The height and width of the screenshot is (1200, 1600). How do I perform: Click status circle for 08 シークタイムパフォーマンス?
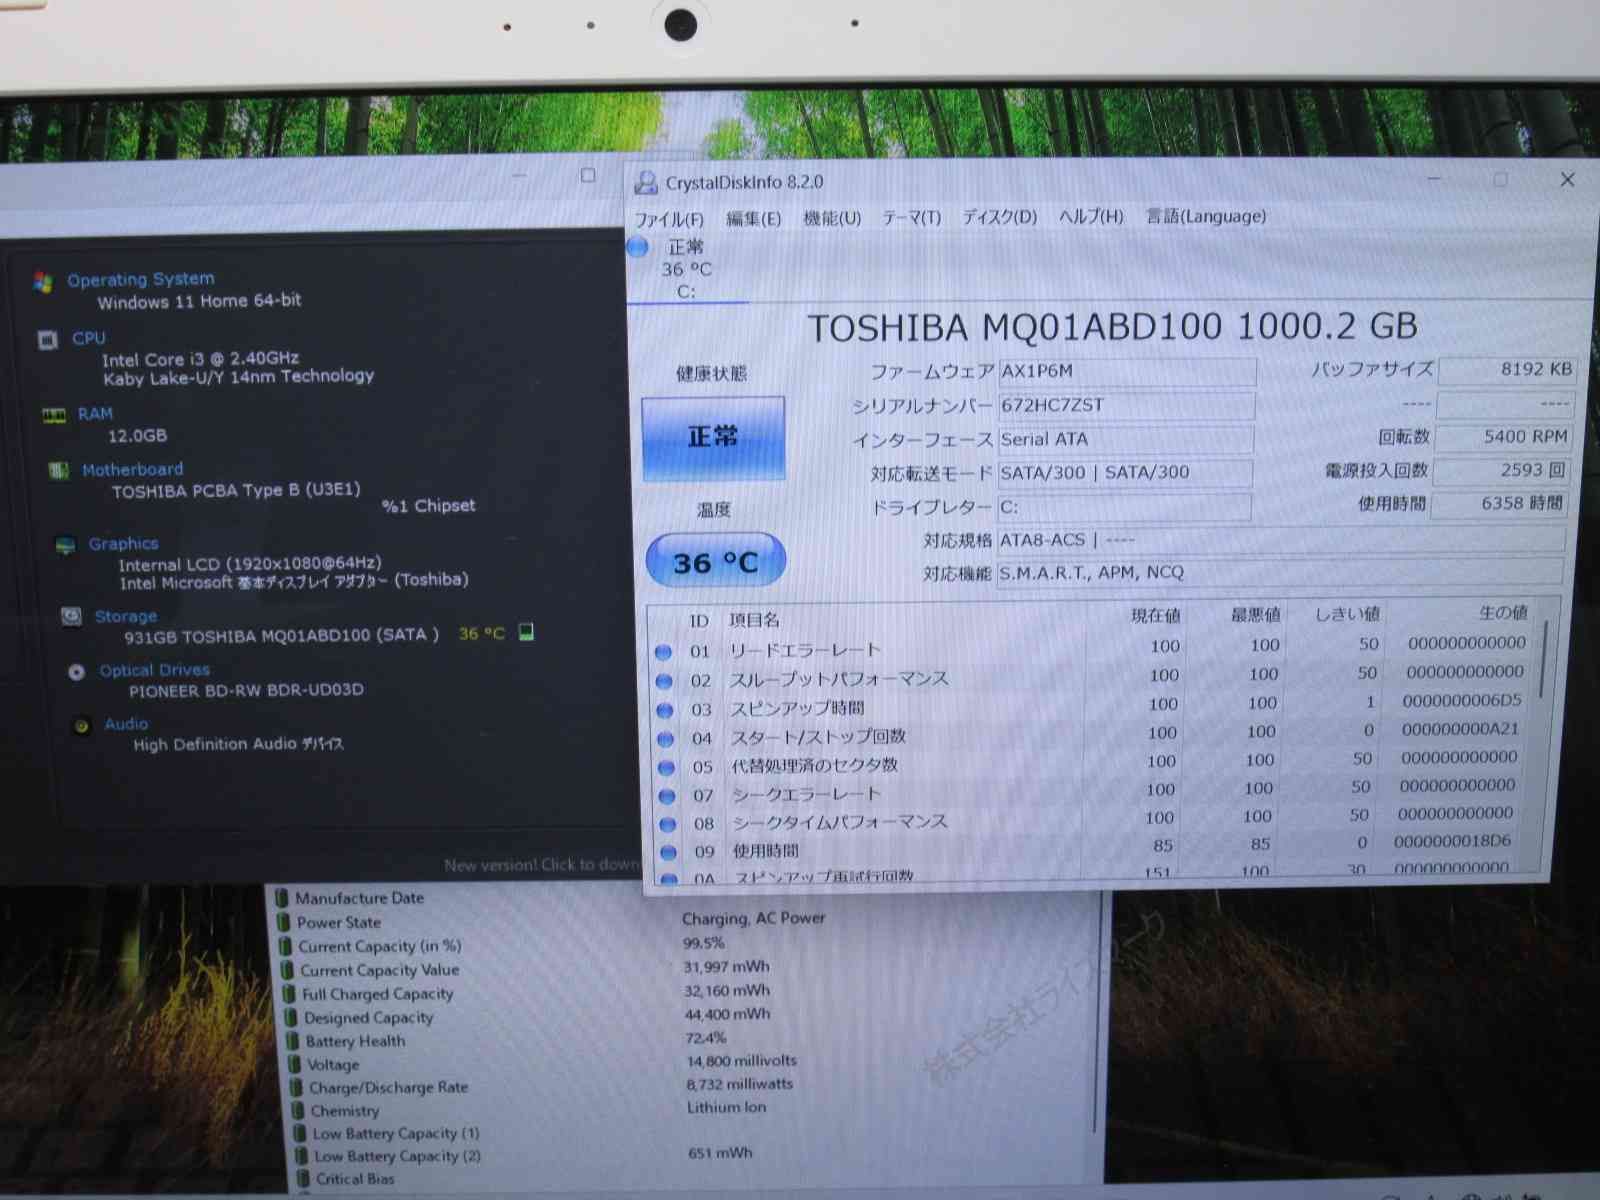669,825
